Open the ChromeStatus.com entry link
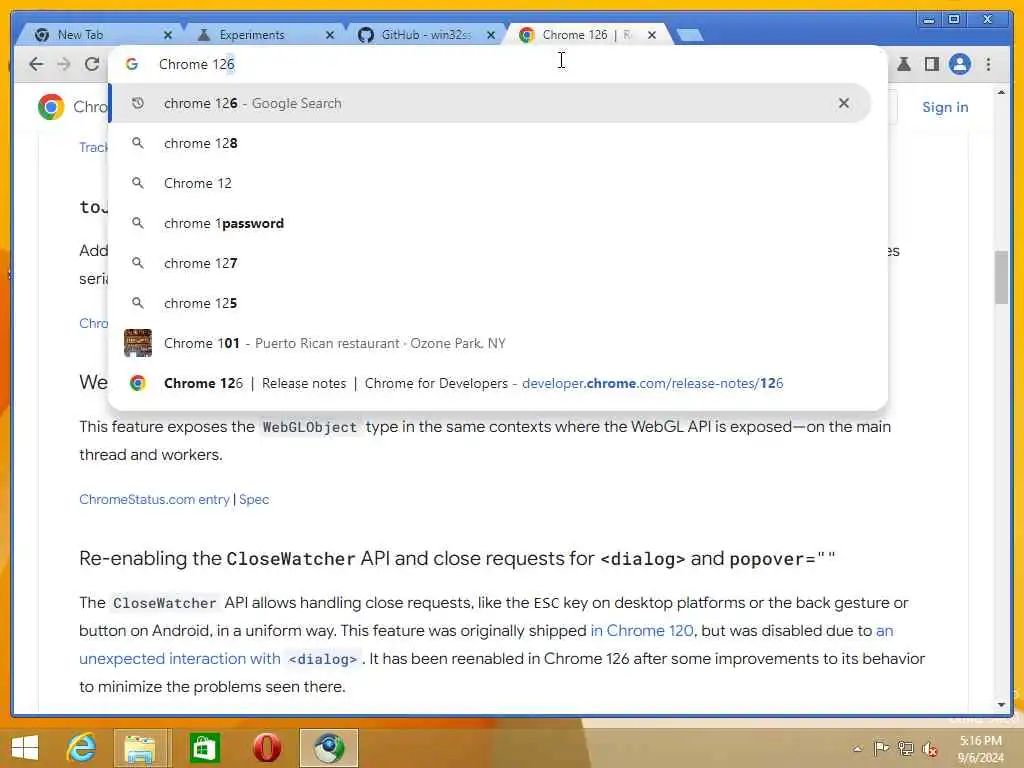 [154, 500]
